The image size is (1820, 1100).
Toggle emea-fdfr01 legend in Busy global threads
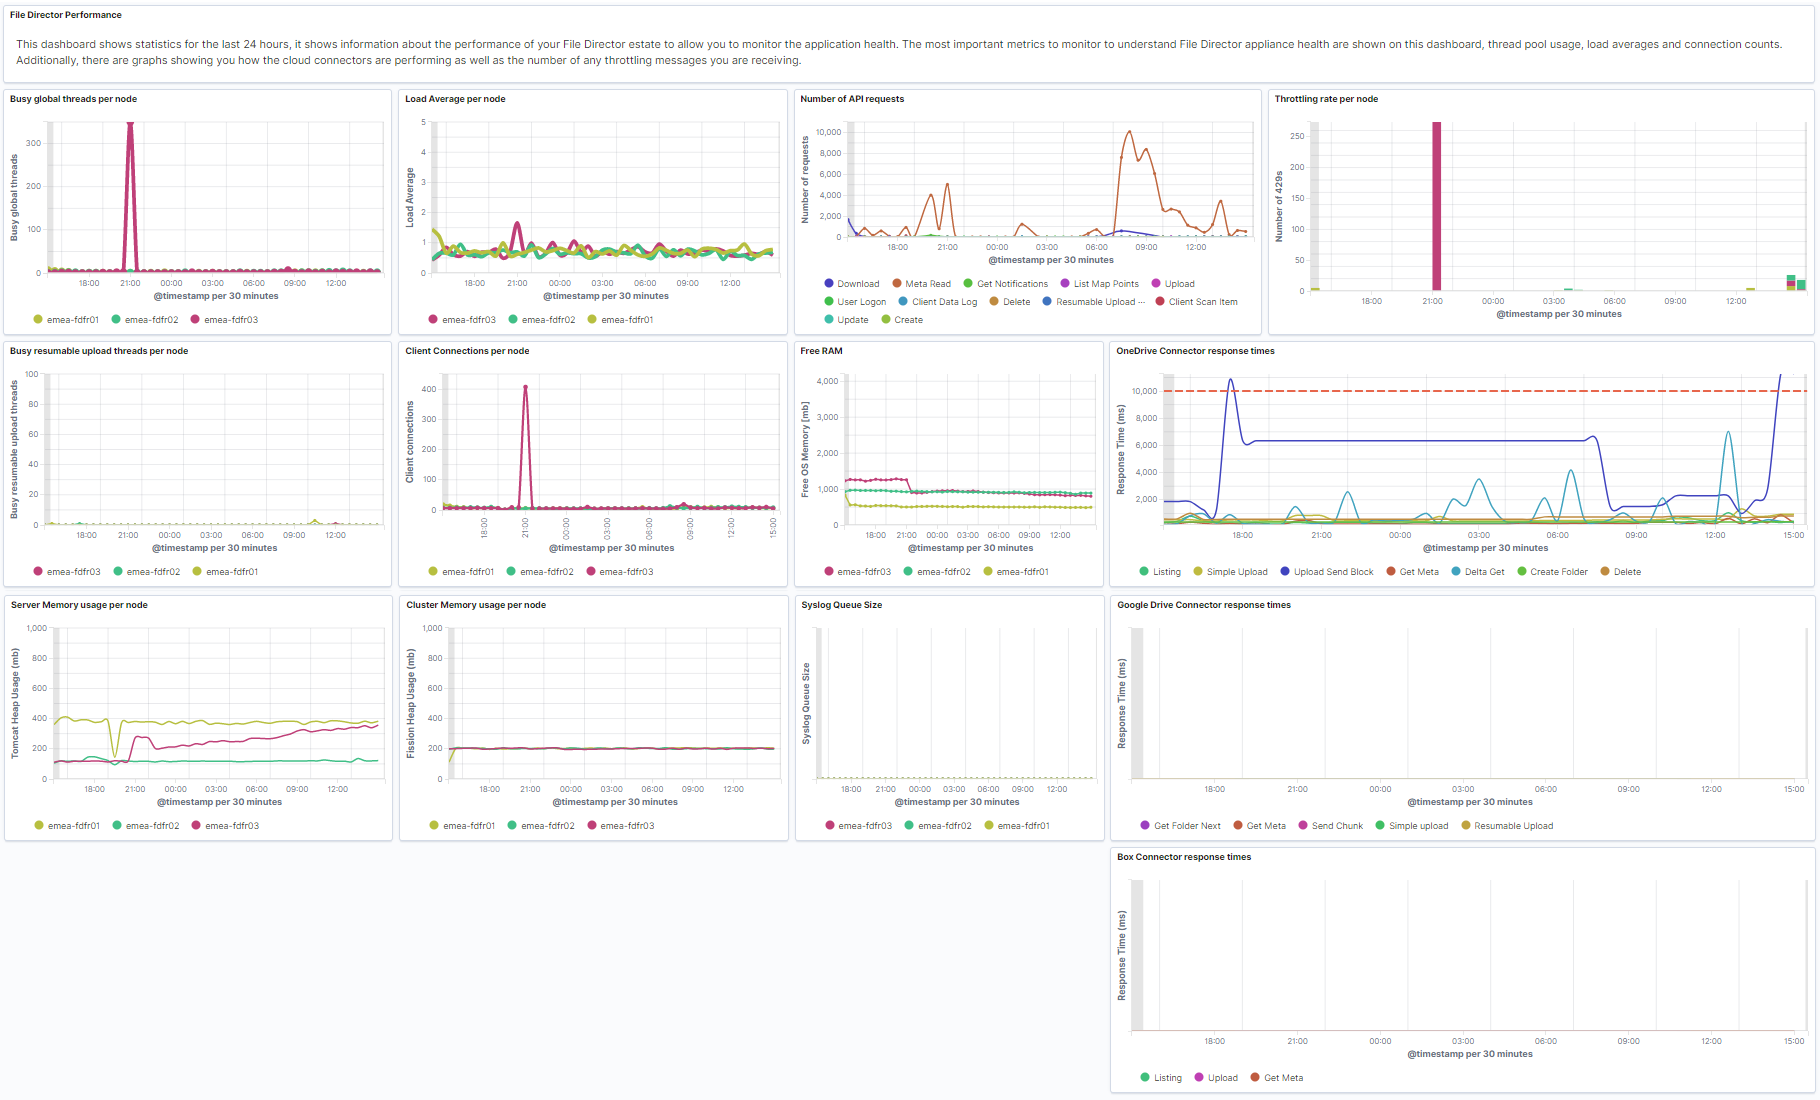(x=66, y=320)
